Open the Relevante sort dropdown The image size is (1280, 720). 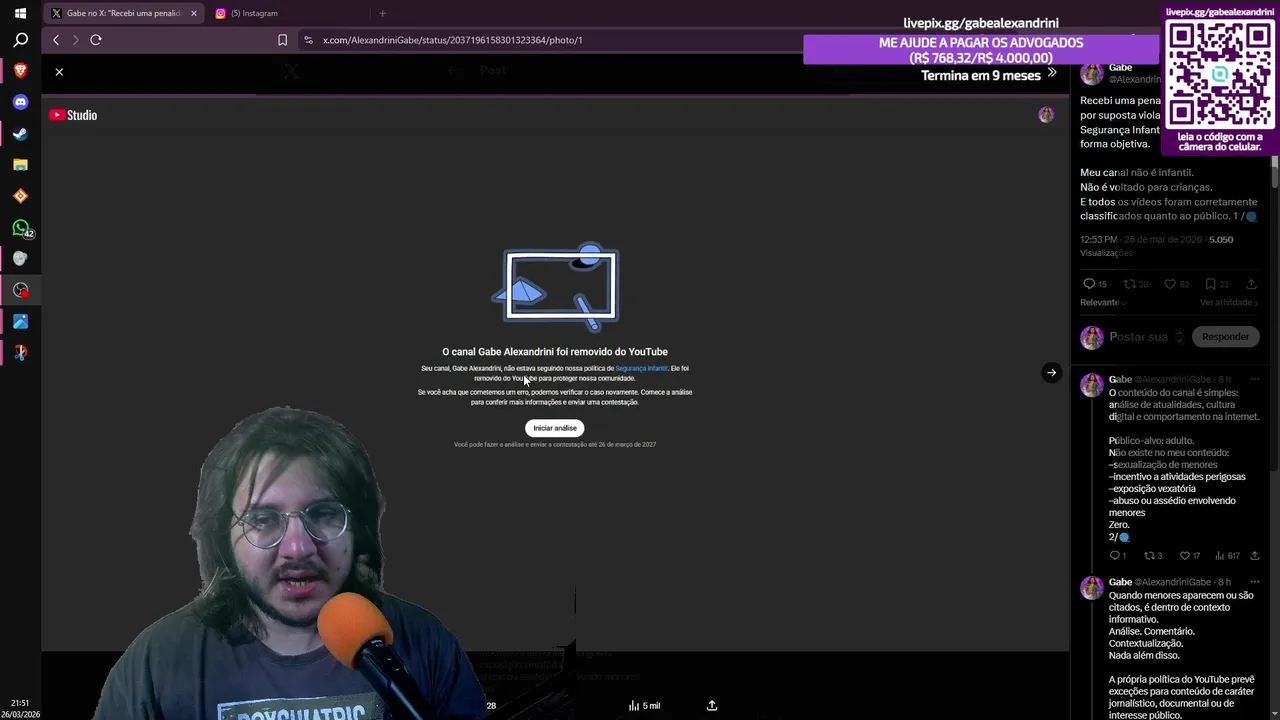click(x=1103, y=302)
